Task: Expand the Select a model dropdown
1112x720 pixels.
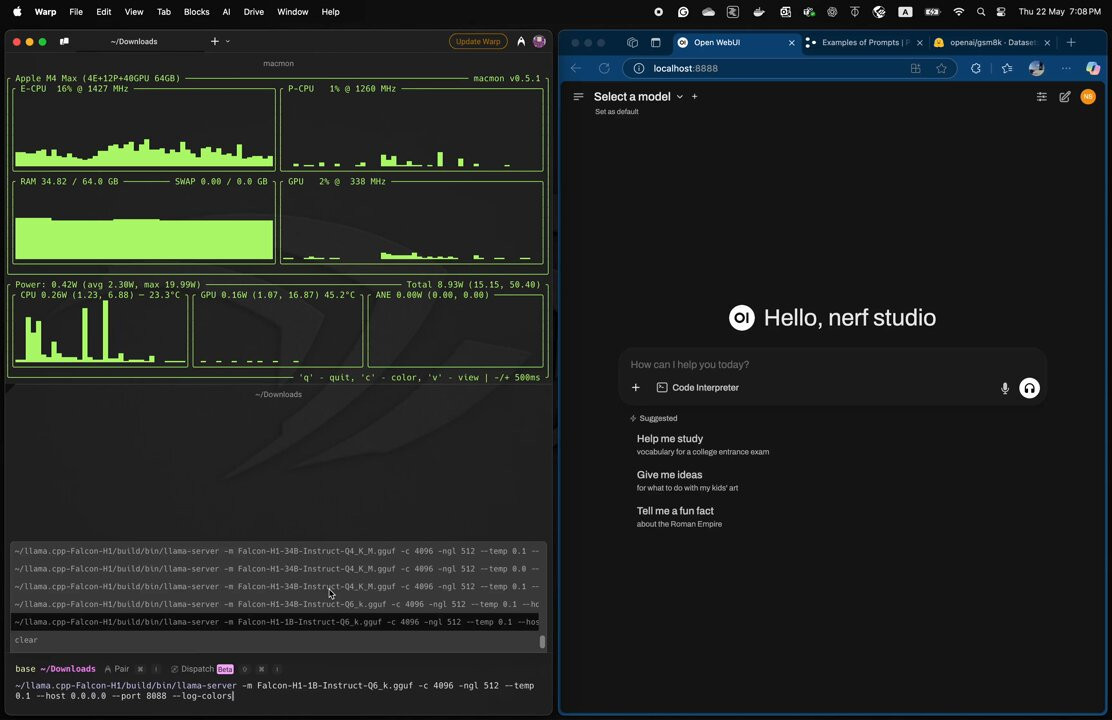Action: click(638, 96)
